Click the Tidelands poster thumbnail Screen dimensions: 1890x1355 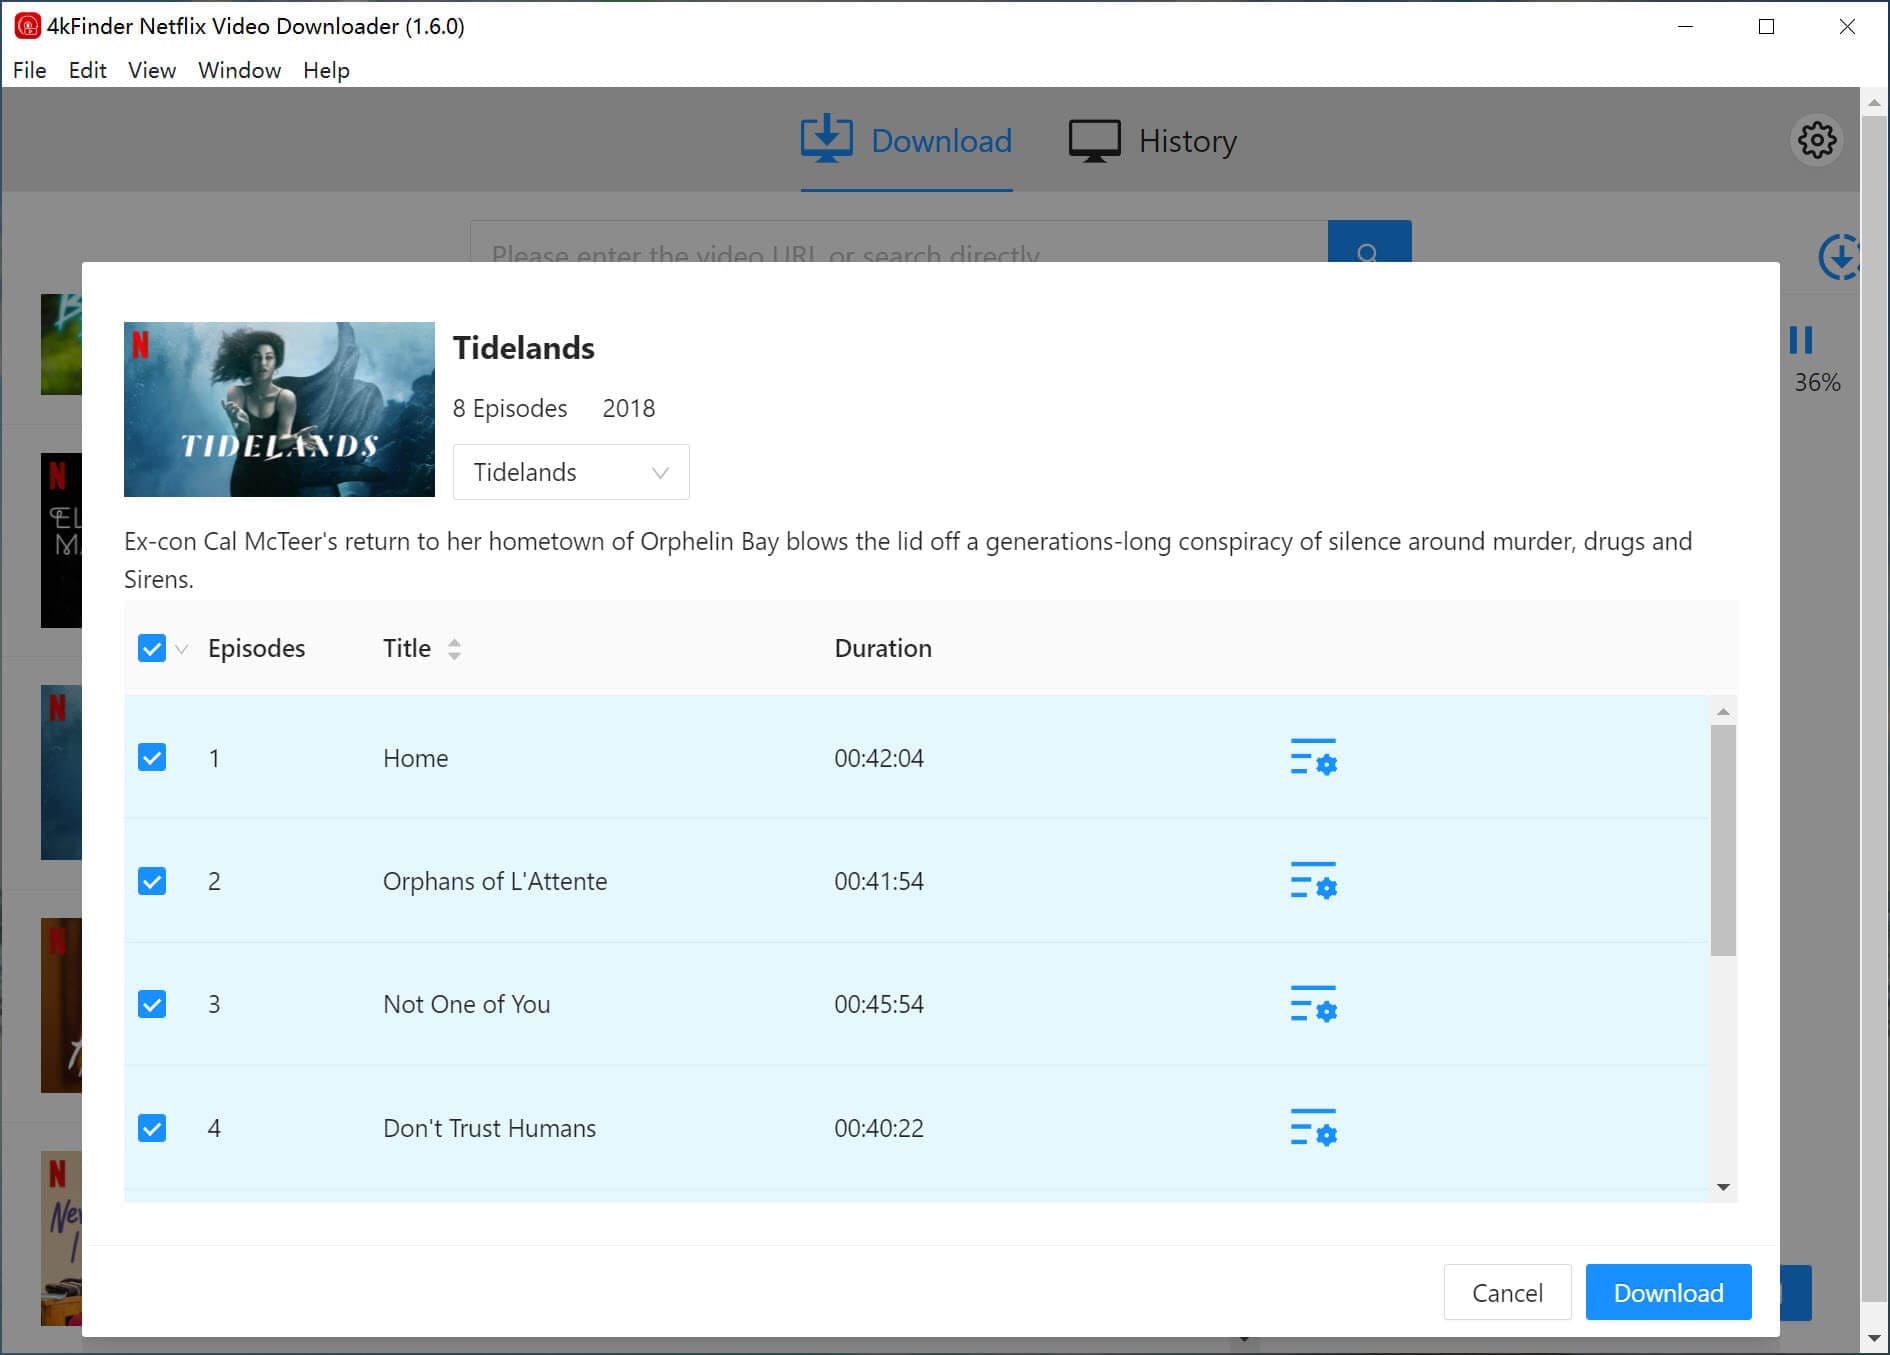(x=279, y=409)
